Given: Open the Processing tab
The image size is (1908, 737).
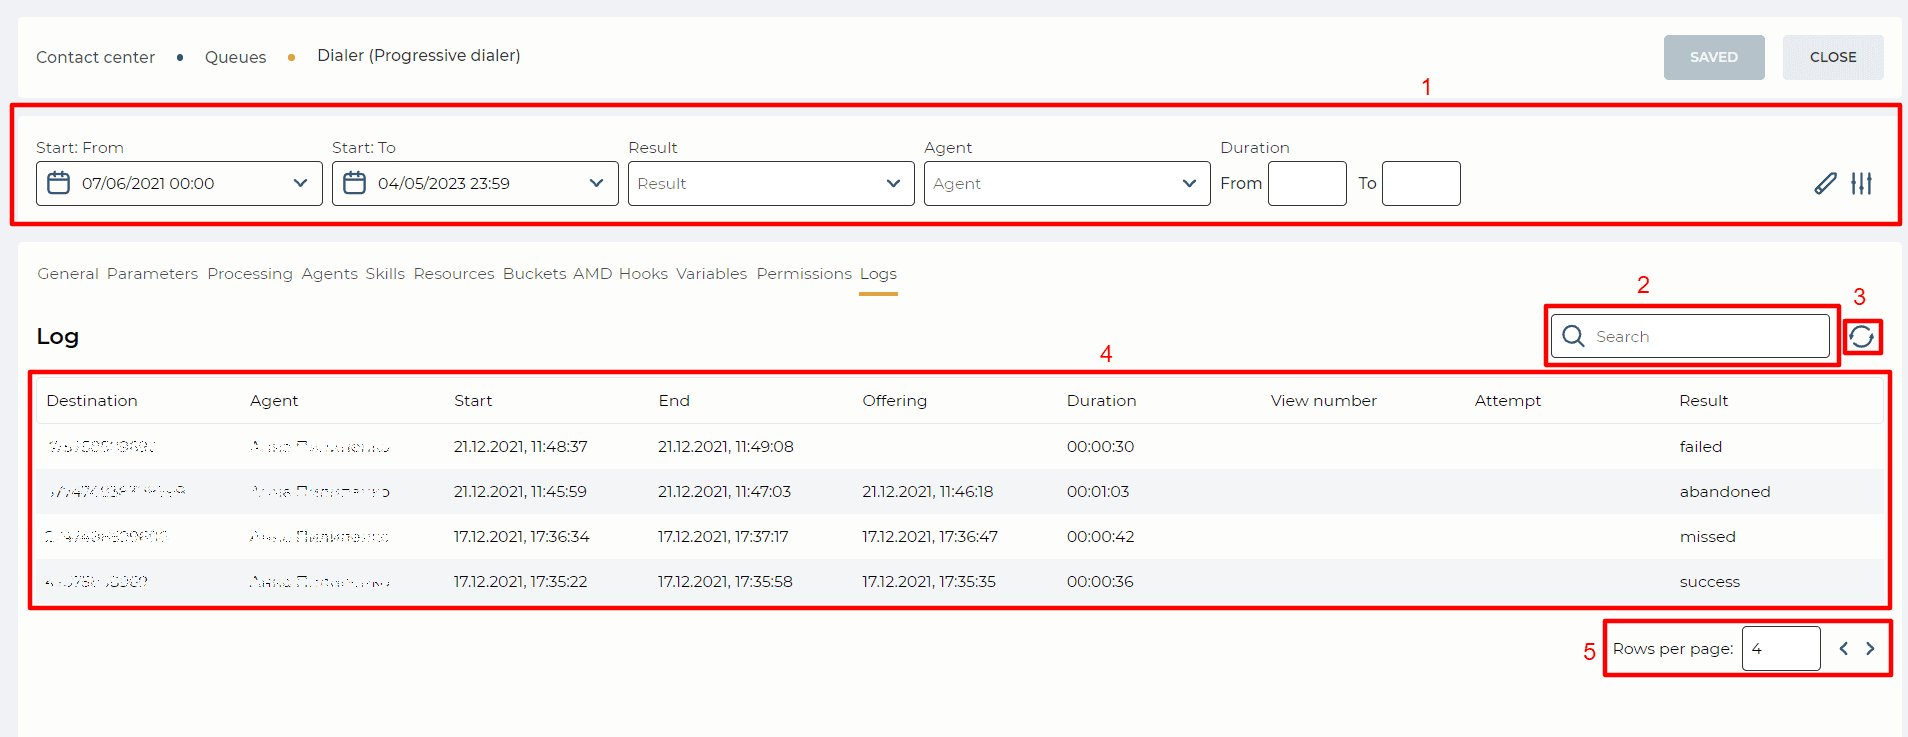Looking at the screenshot, I should (250, 273).
